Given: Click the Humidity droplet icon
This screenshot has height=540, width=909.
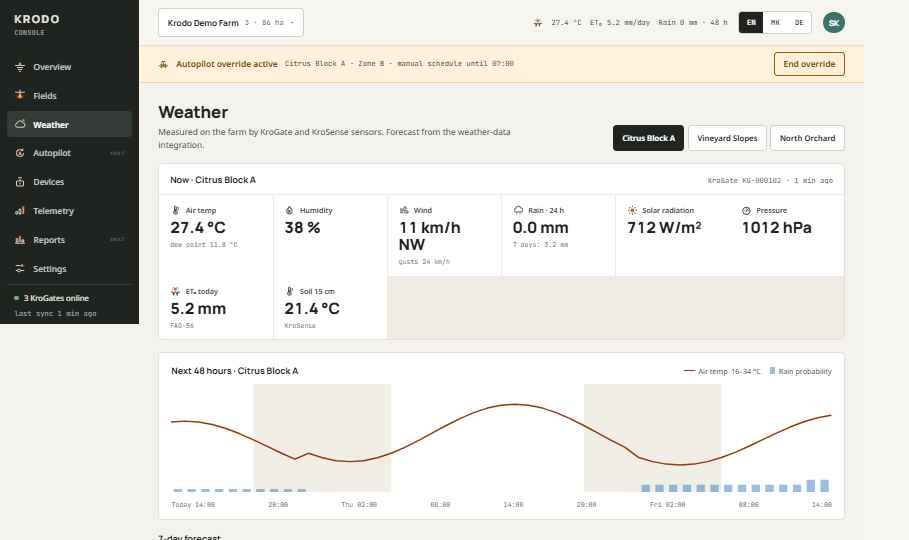Looking at the screenshot, I should point(289,211).
